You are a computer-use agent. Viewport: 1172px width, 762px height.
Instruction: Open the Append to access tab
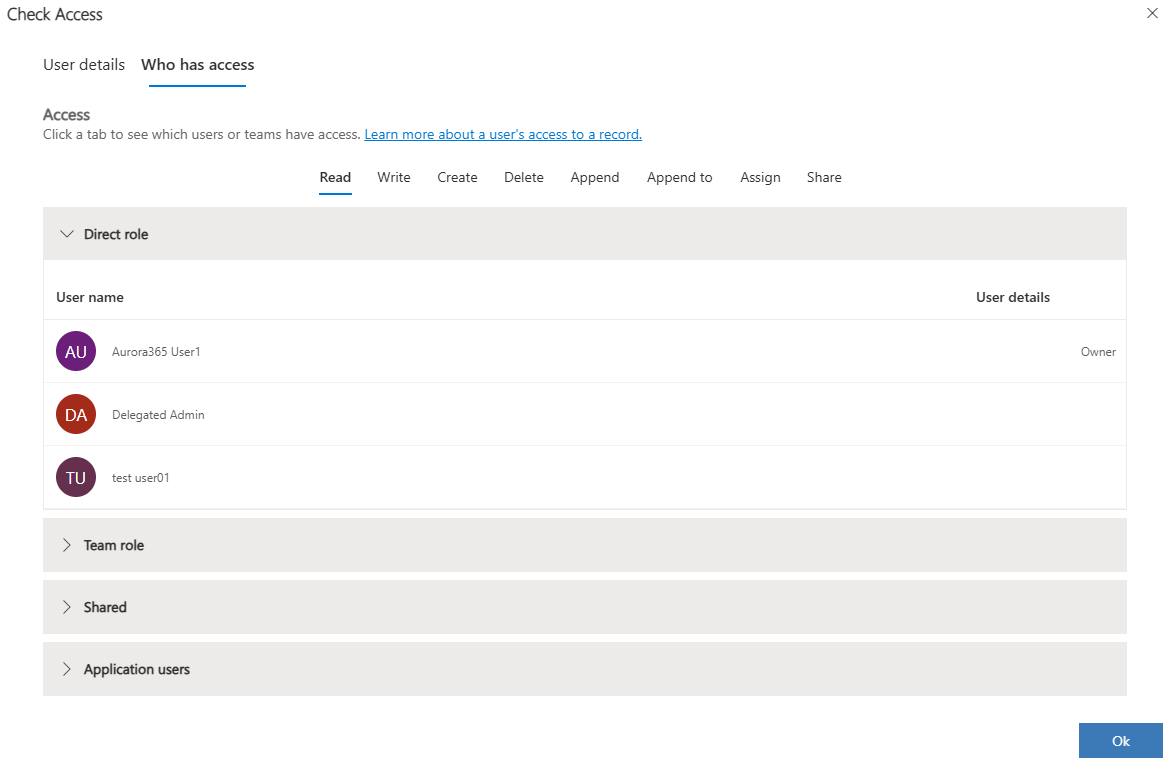[x=679, y=177]
